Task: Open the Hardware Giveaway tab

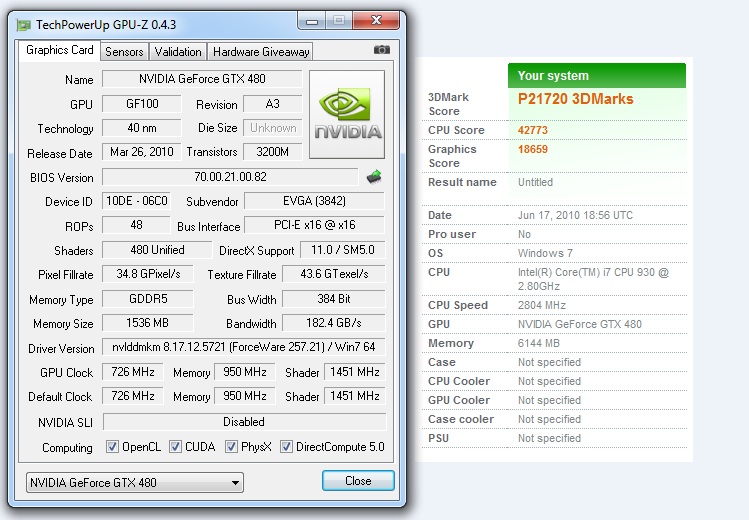Action: click(x=261, y=52)
